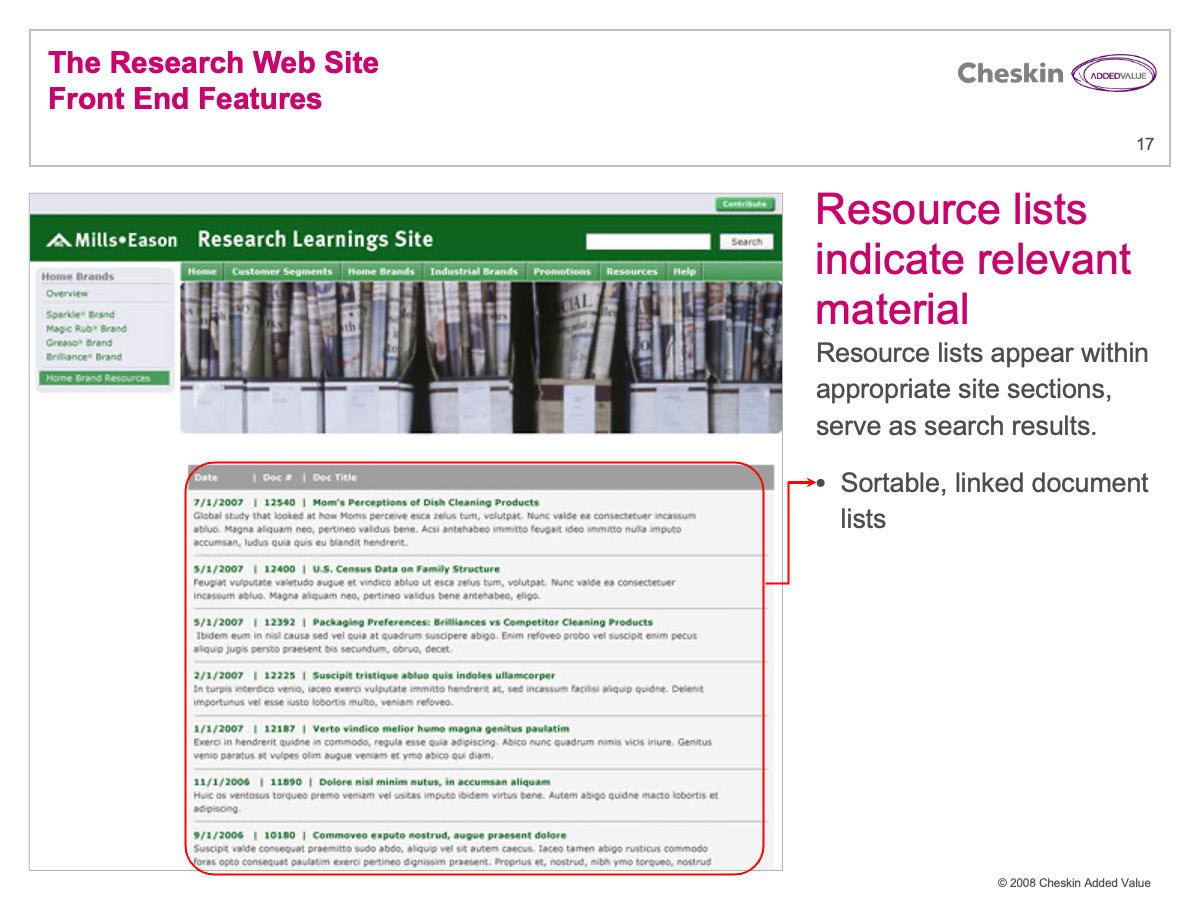Select the highlighted Home Brand Resources item
Image resolution: width=1200 pixels, height=900 pixels.
[x=98, y=378]
